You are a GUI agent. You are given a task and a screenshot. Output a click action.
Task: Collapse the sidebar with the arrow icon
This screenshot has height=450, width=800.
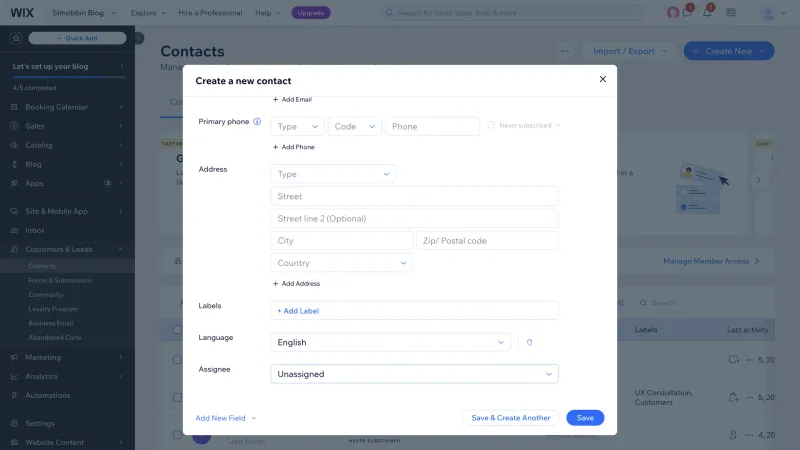tap(139, 38)
